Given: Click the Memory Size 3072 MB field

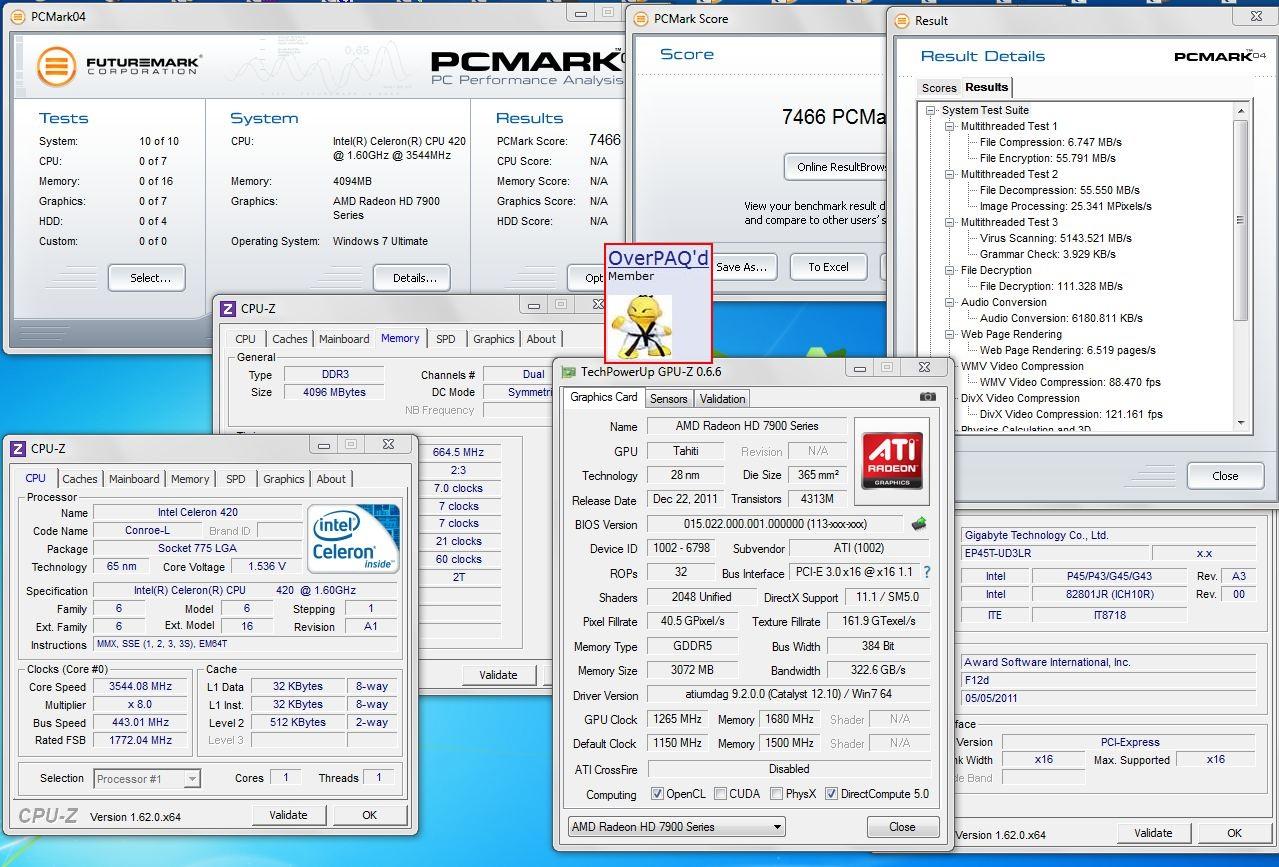Looking at the screenshot, I should (x=693, y=670).
